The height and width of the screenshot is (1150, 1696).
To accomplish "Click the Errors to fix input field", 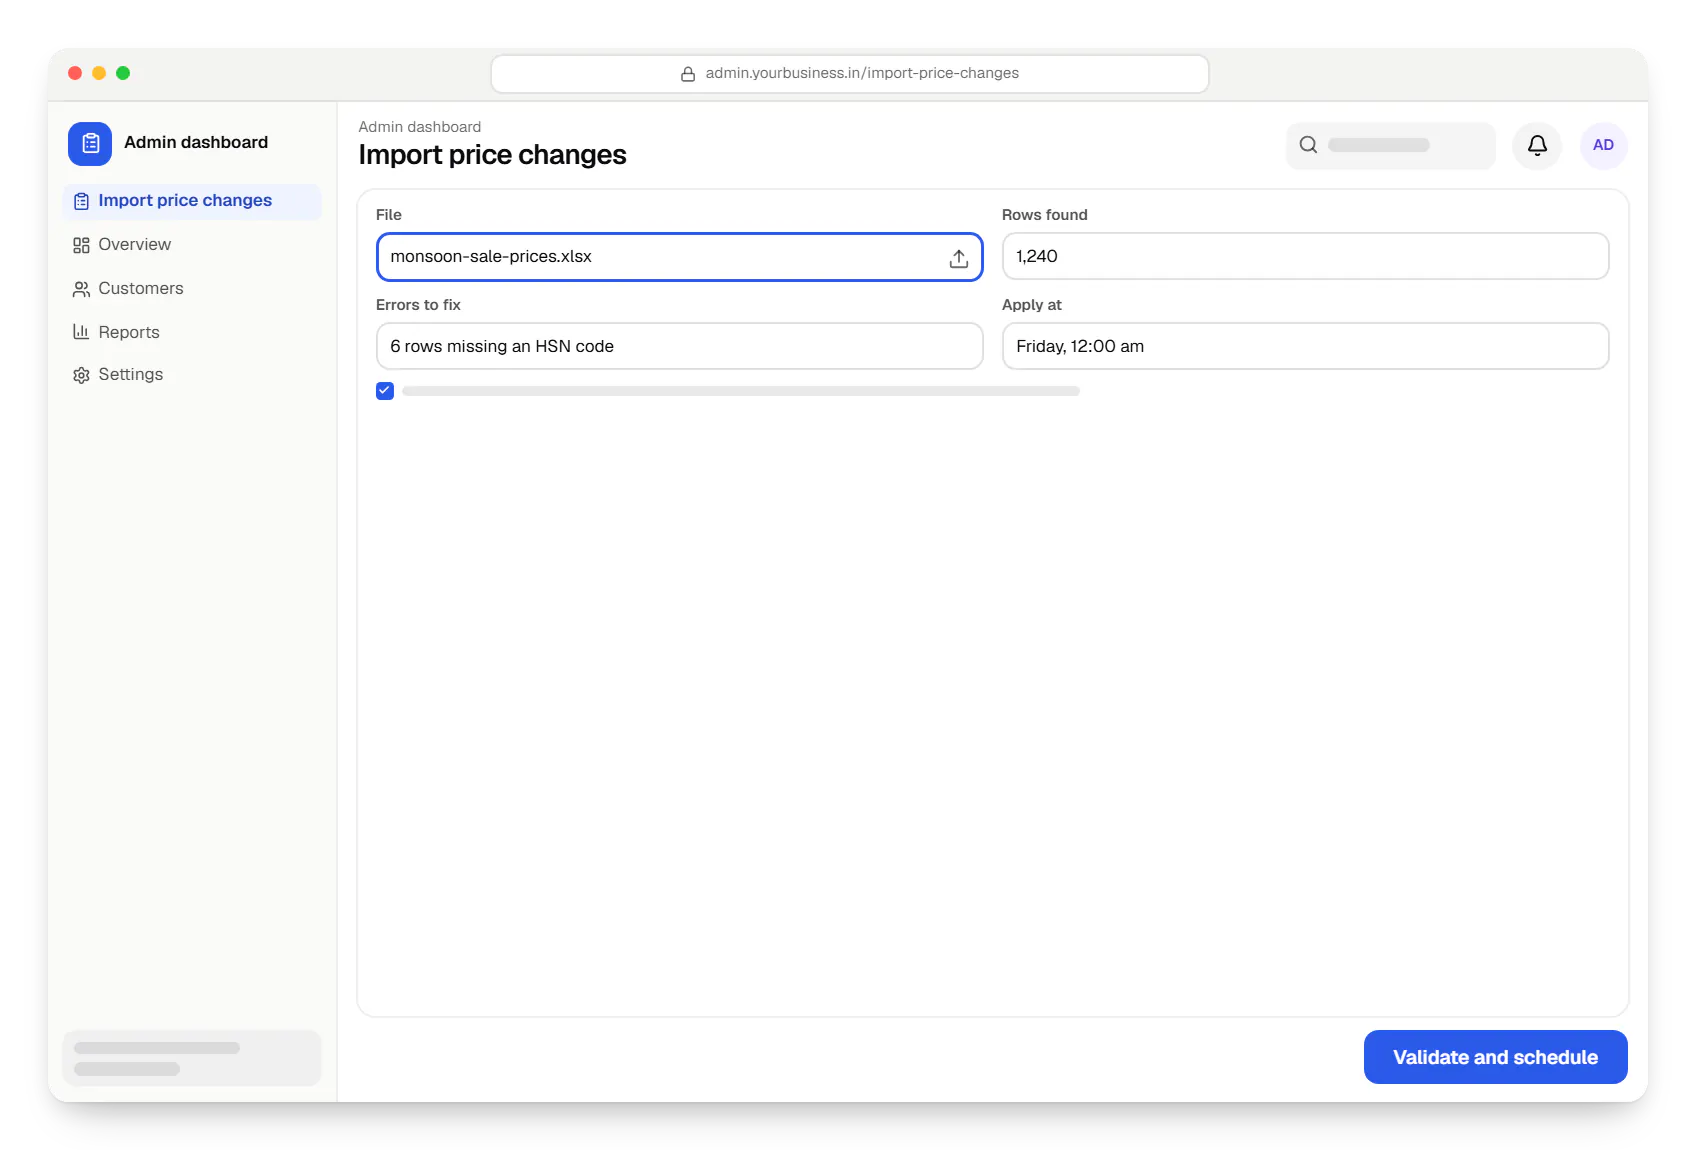I will coord(680,346).
